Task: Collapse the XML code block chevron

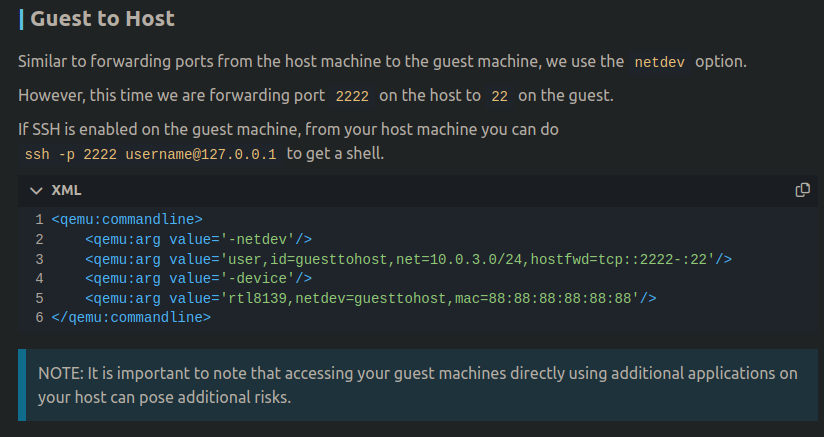Action: tap(36, 191)
